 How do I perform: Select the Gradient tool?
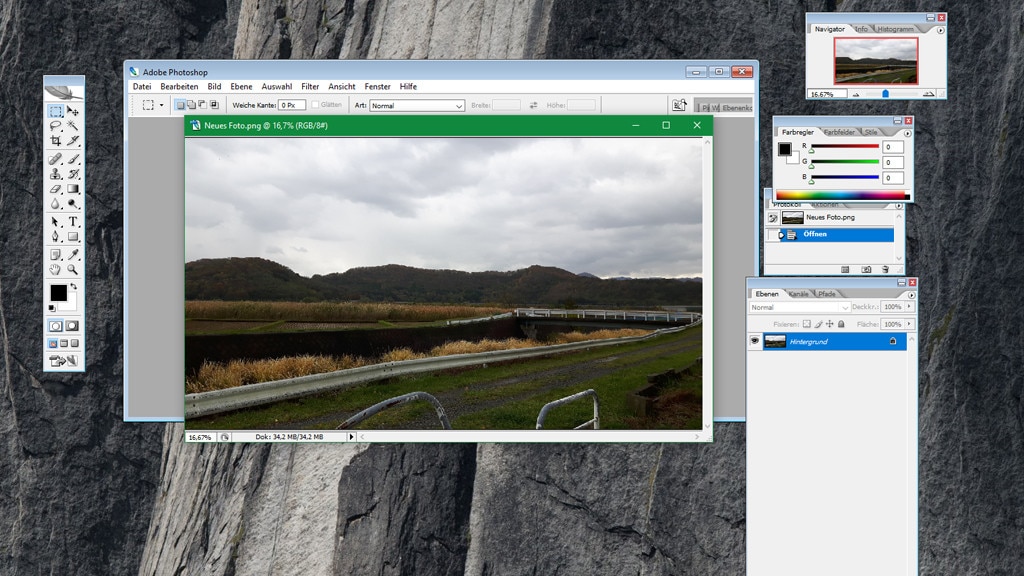tap(73, 189)
